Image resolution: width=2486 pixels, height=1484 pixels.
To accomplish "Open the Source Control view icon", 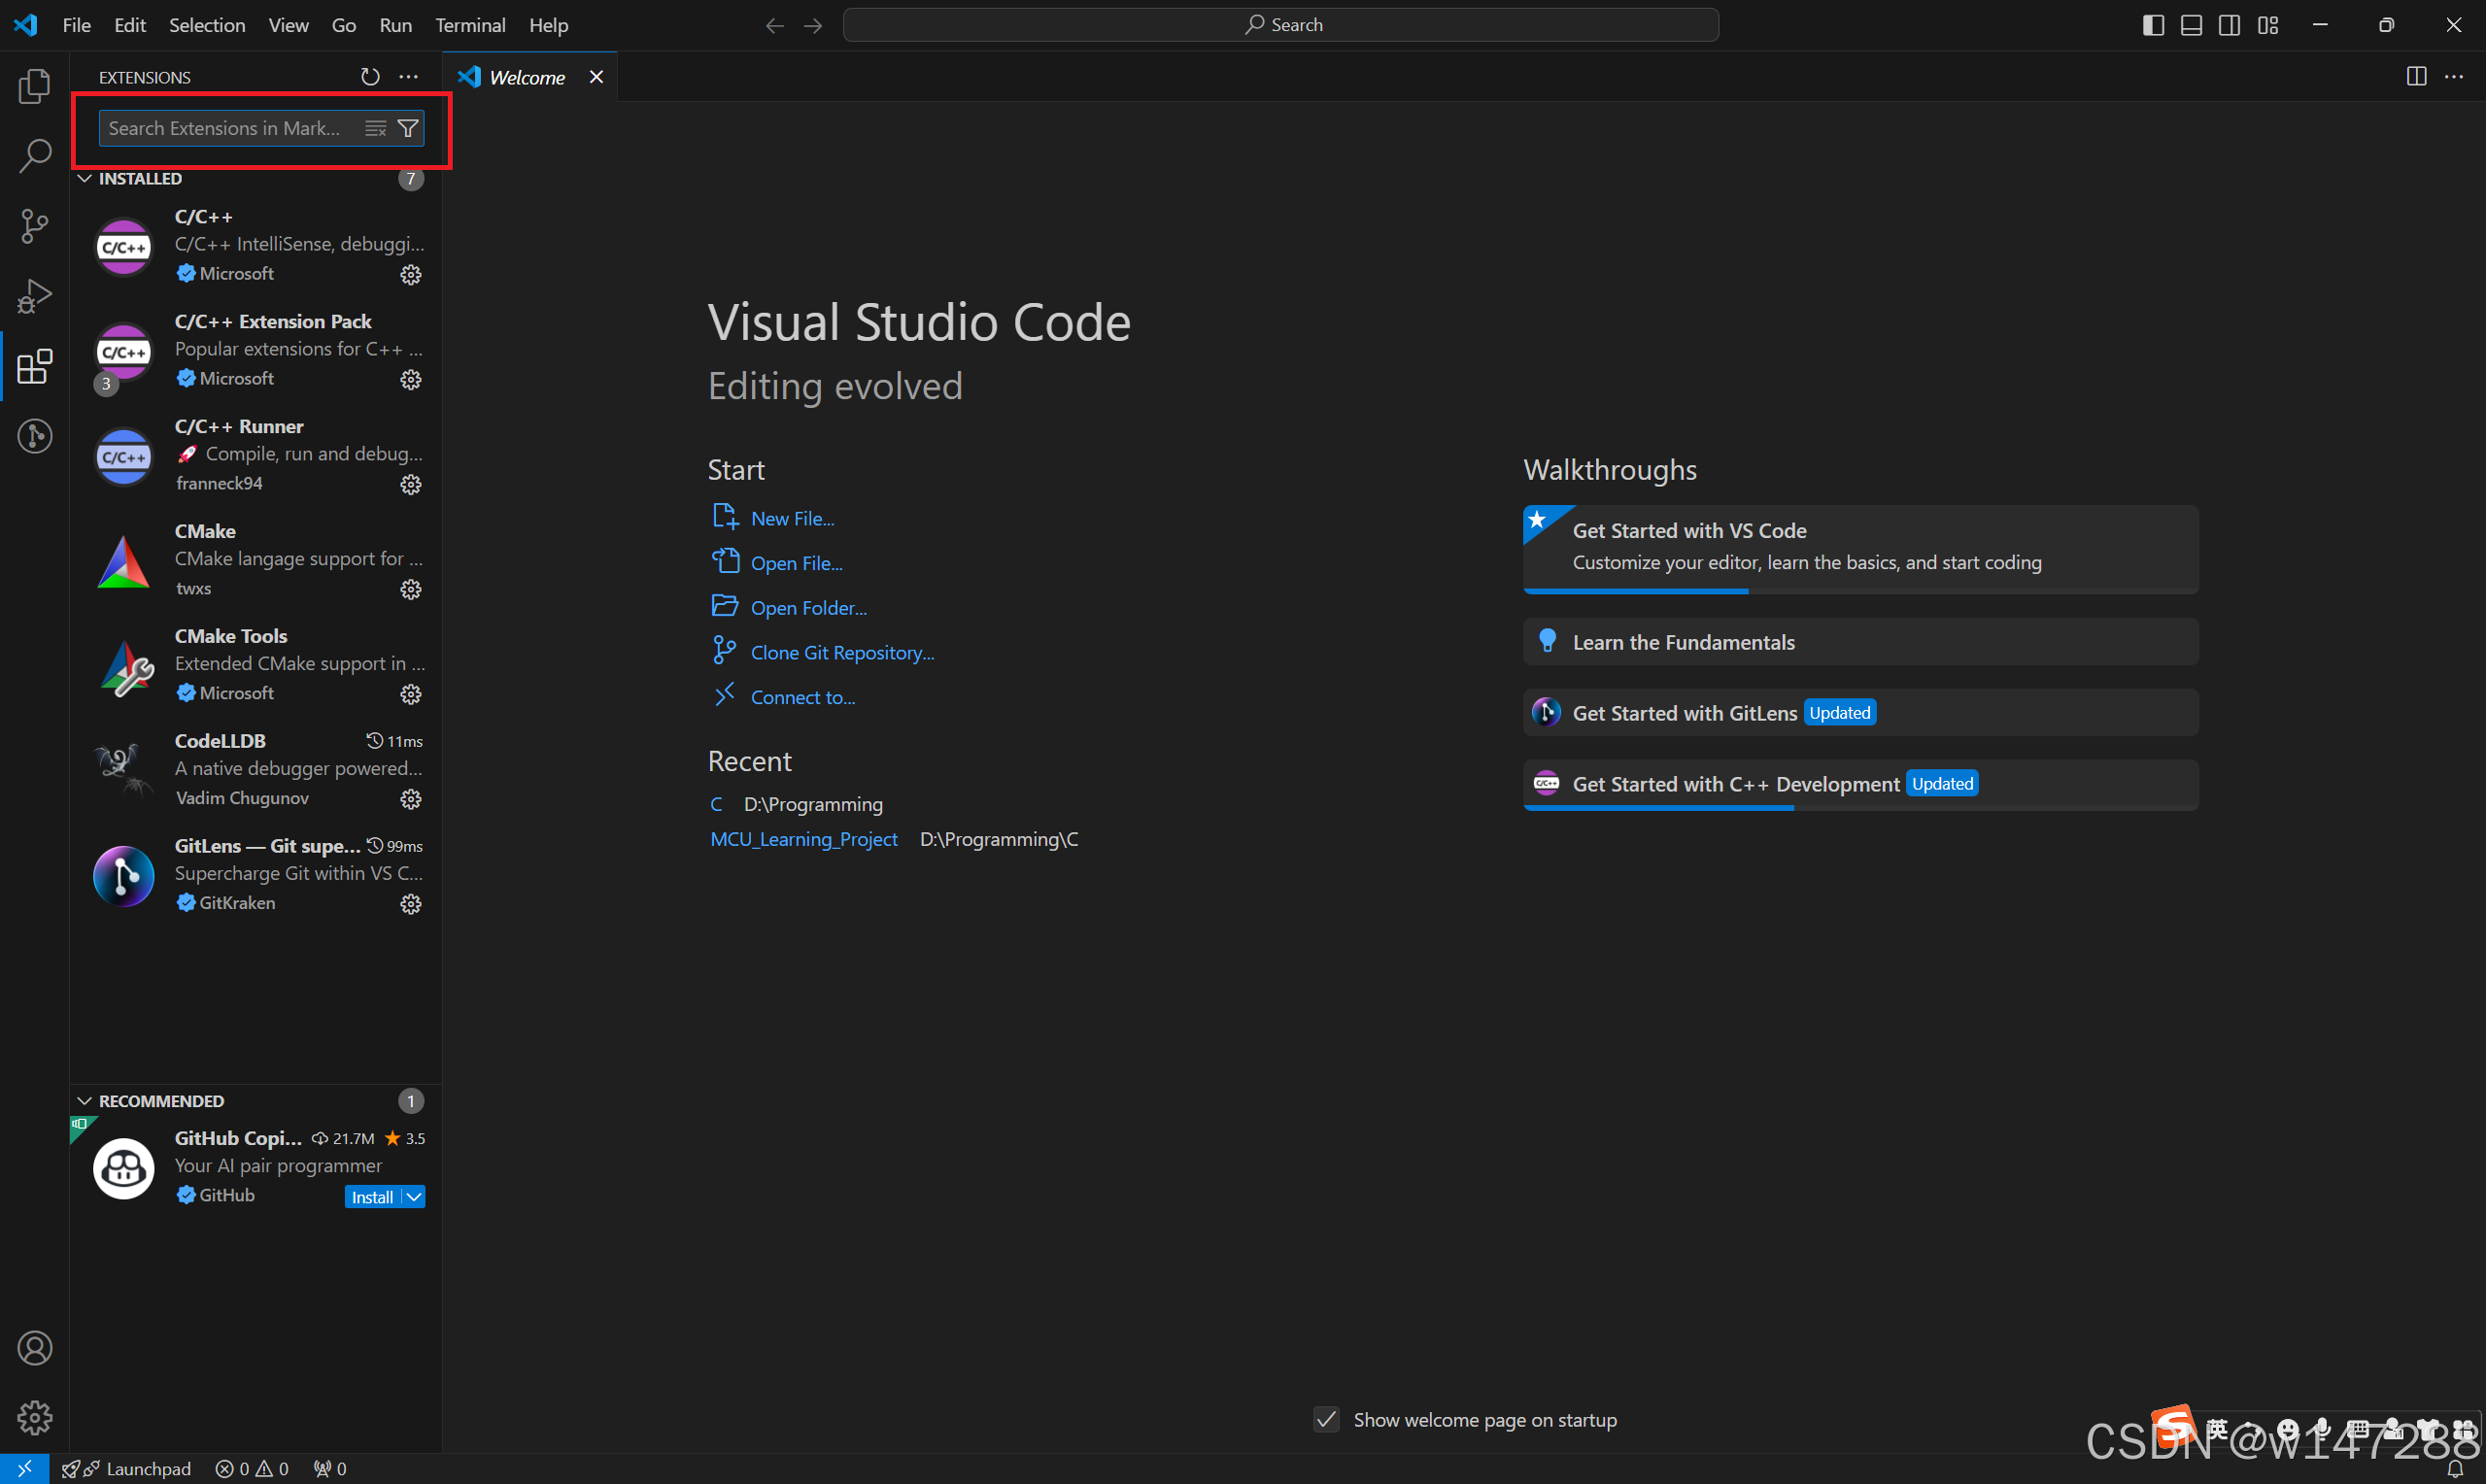I will [34, 226].
